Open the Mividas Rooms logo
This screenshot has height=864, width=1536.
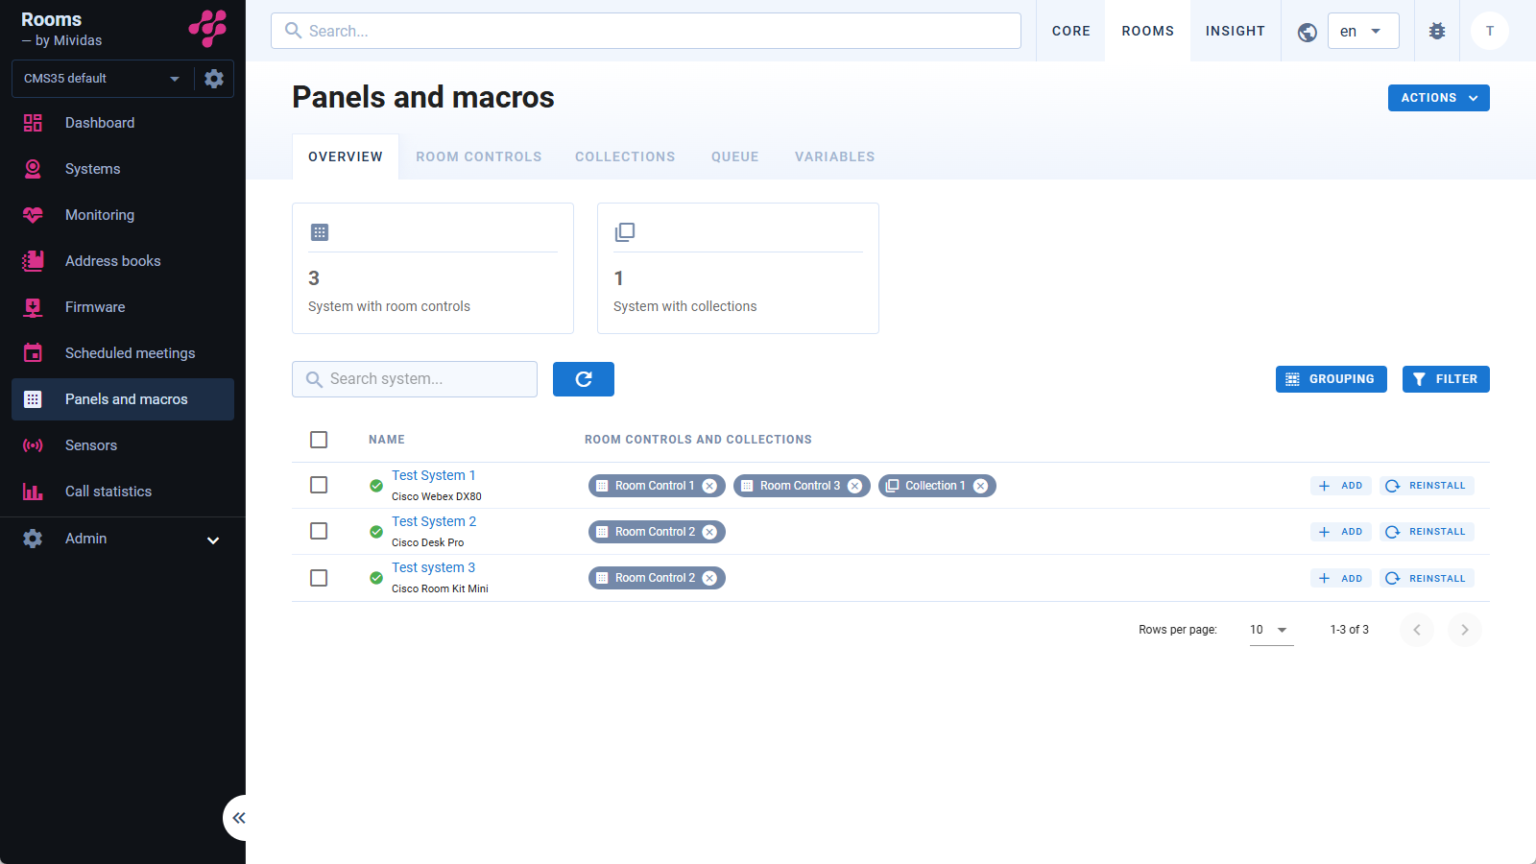tap(208, 28)
